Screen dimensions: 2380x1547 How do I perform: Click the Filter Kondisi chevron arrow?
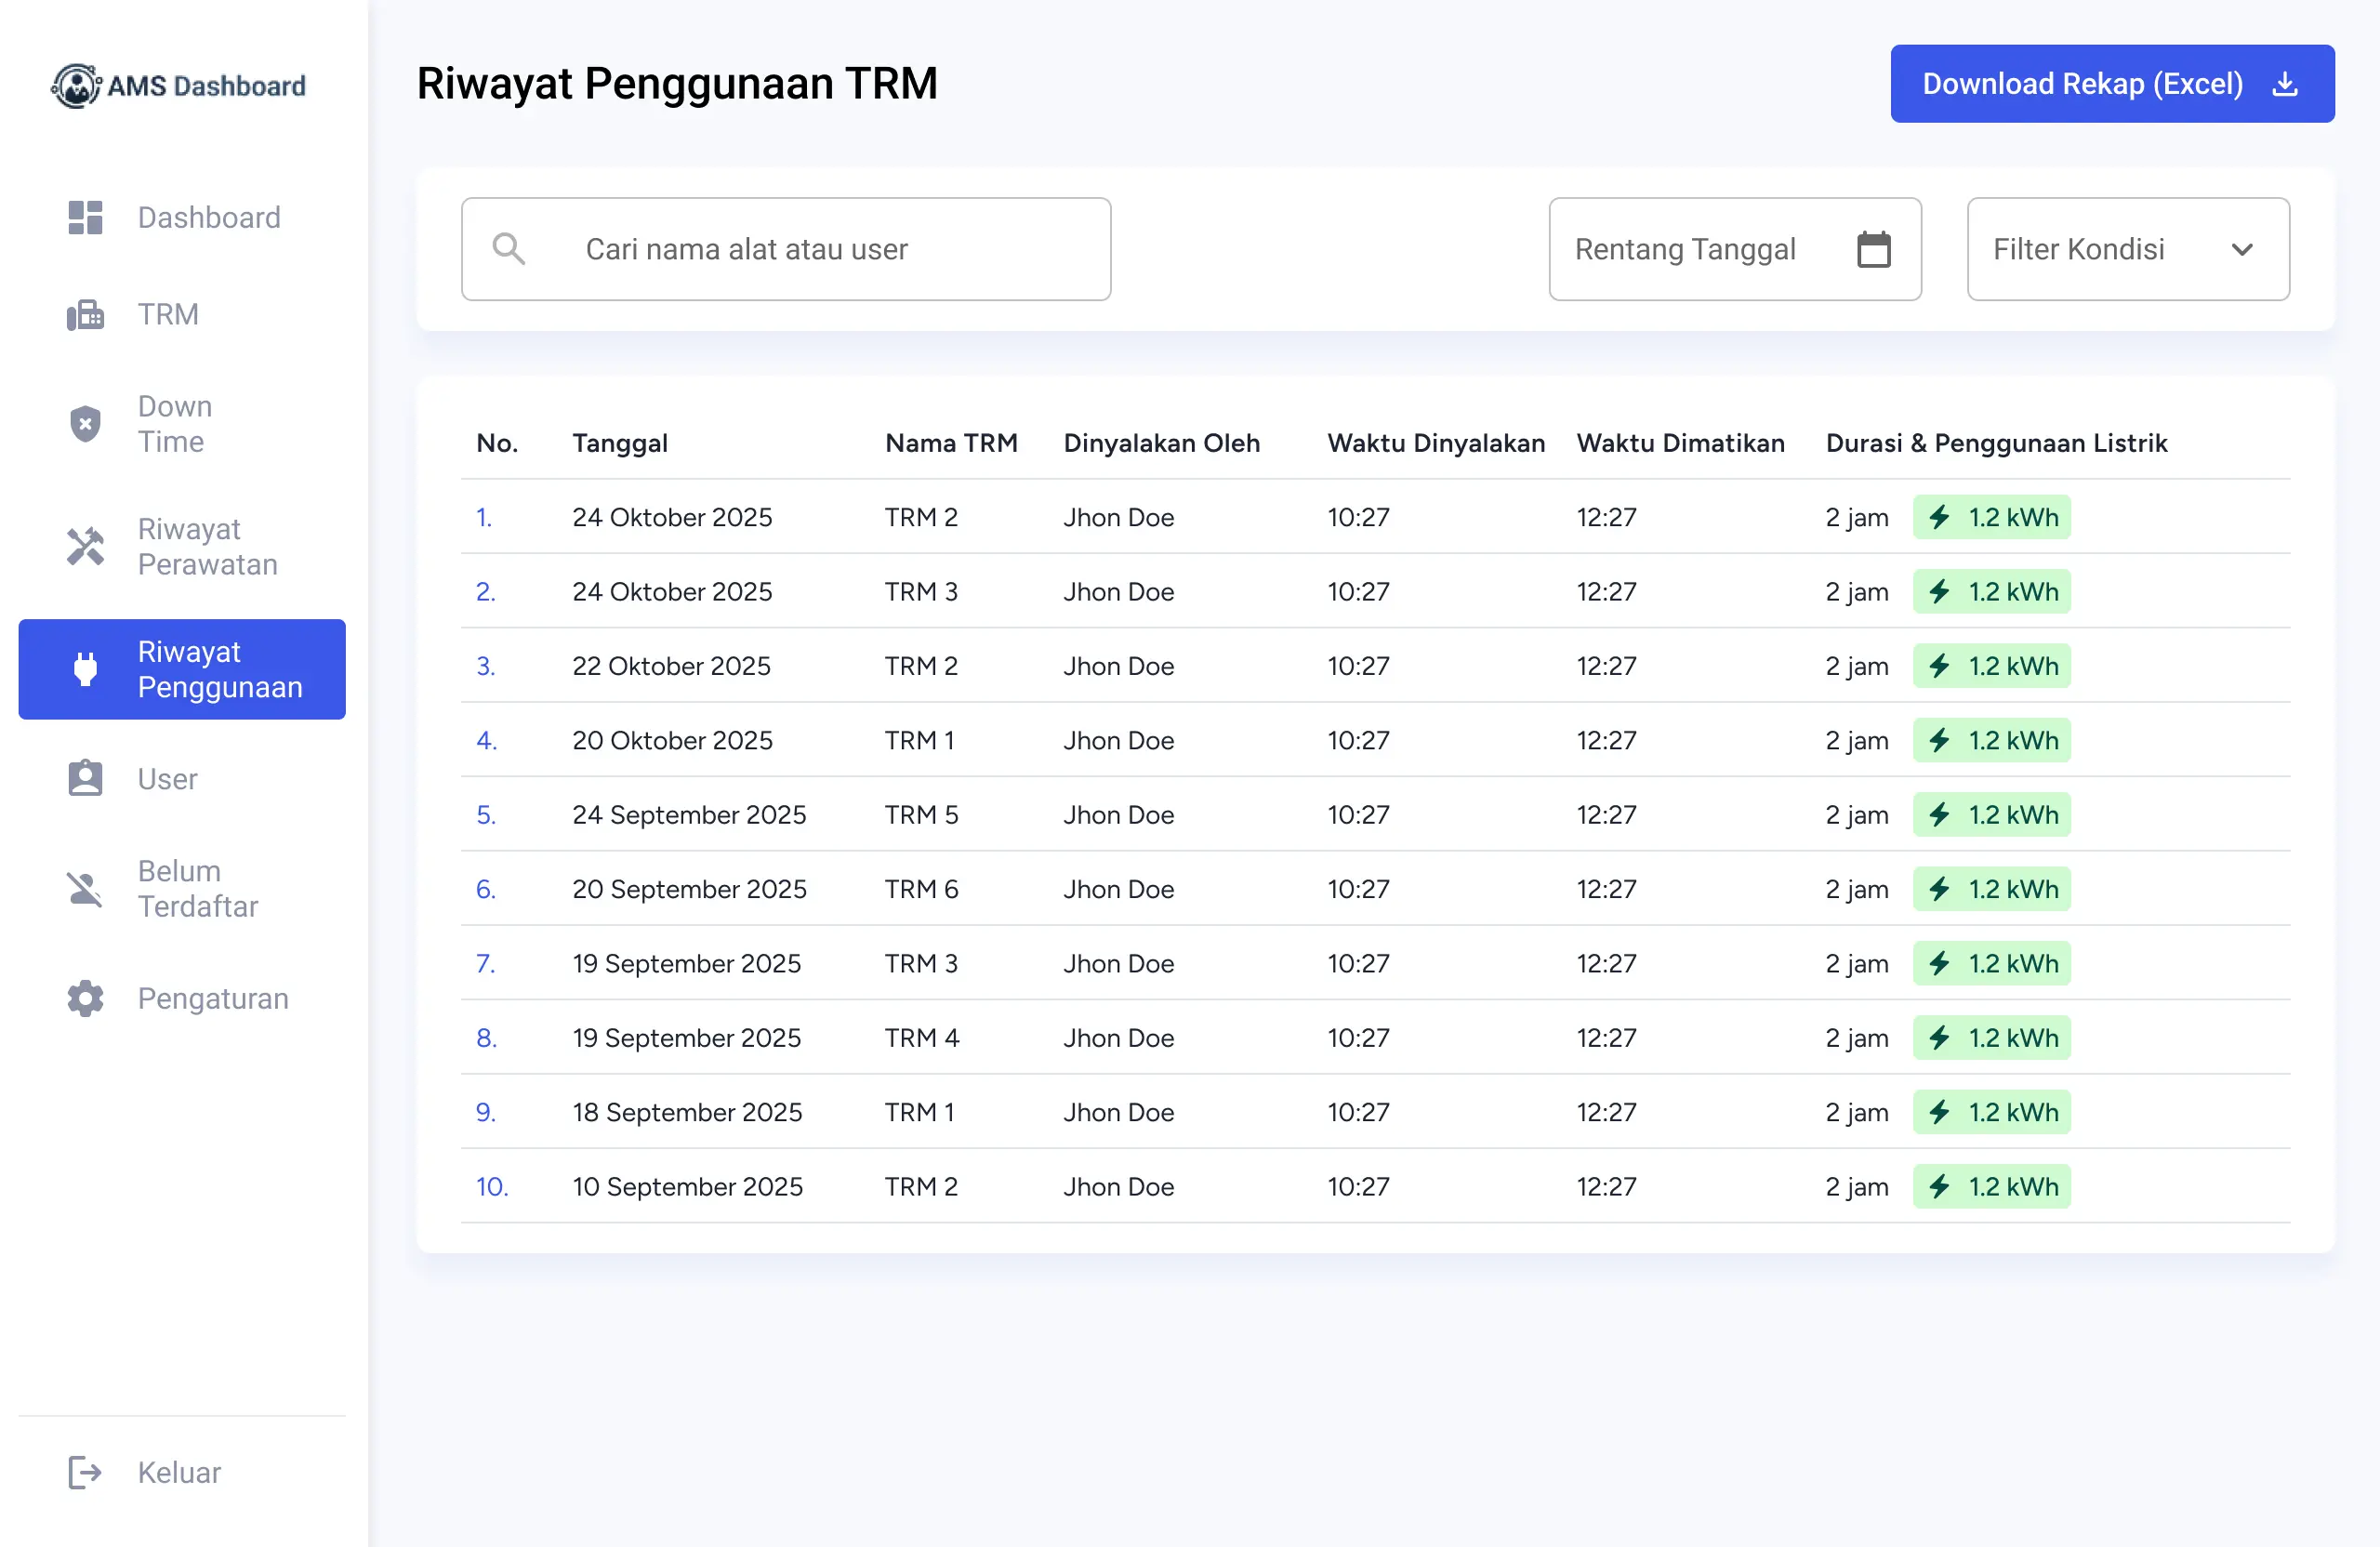click(x=2242, y=250)
